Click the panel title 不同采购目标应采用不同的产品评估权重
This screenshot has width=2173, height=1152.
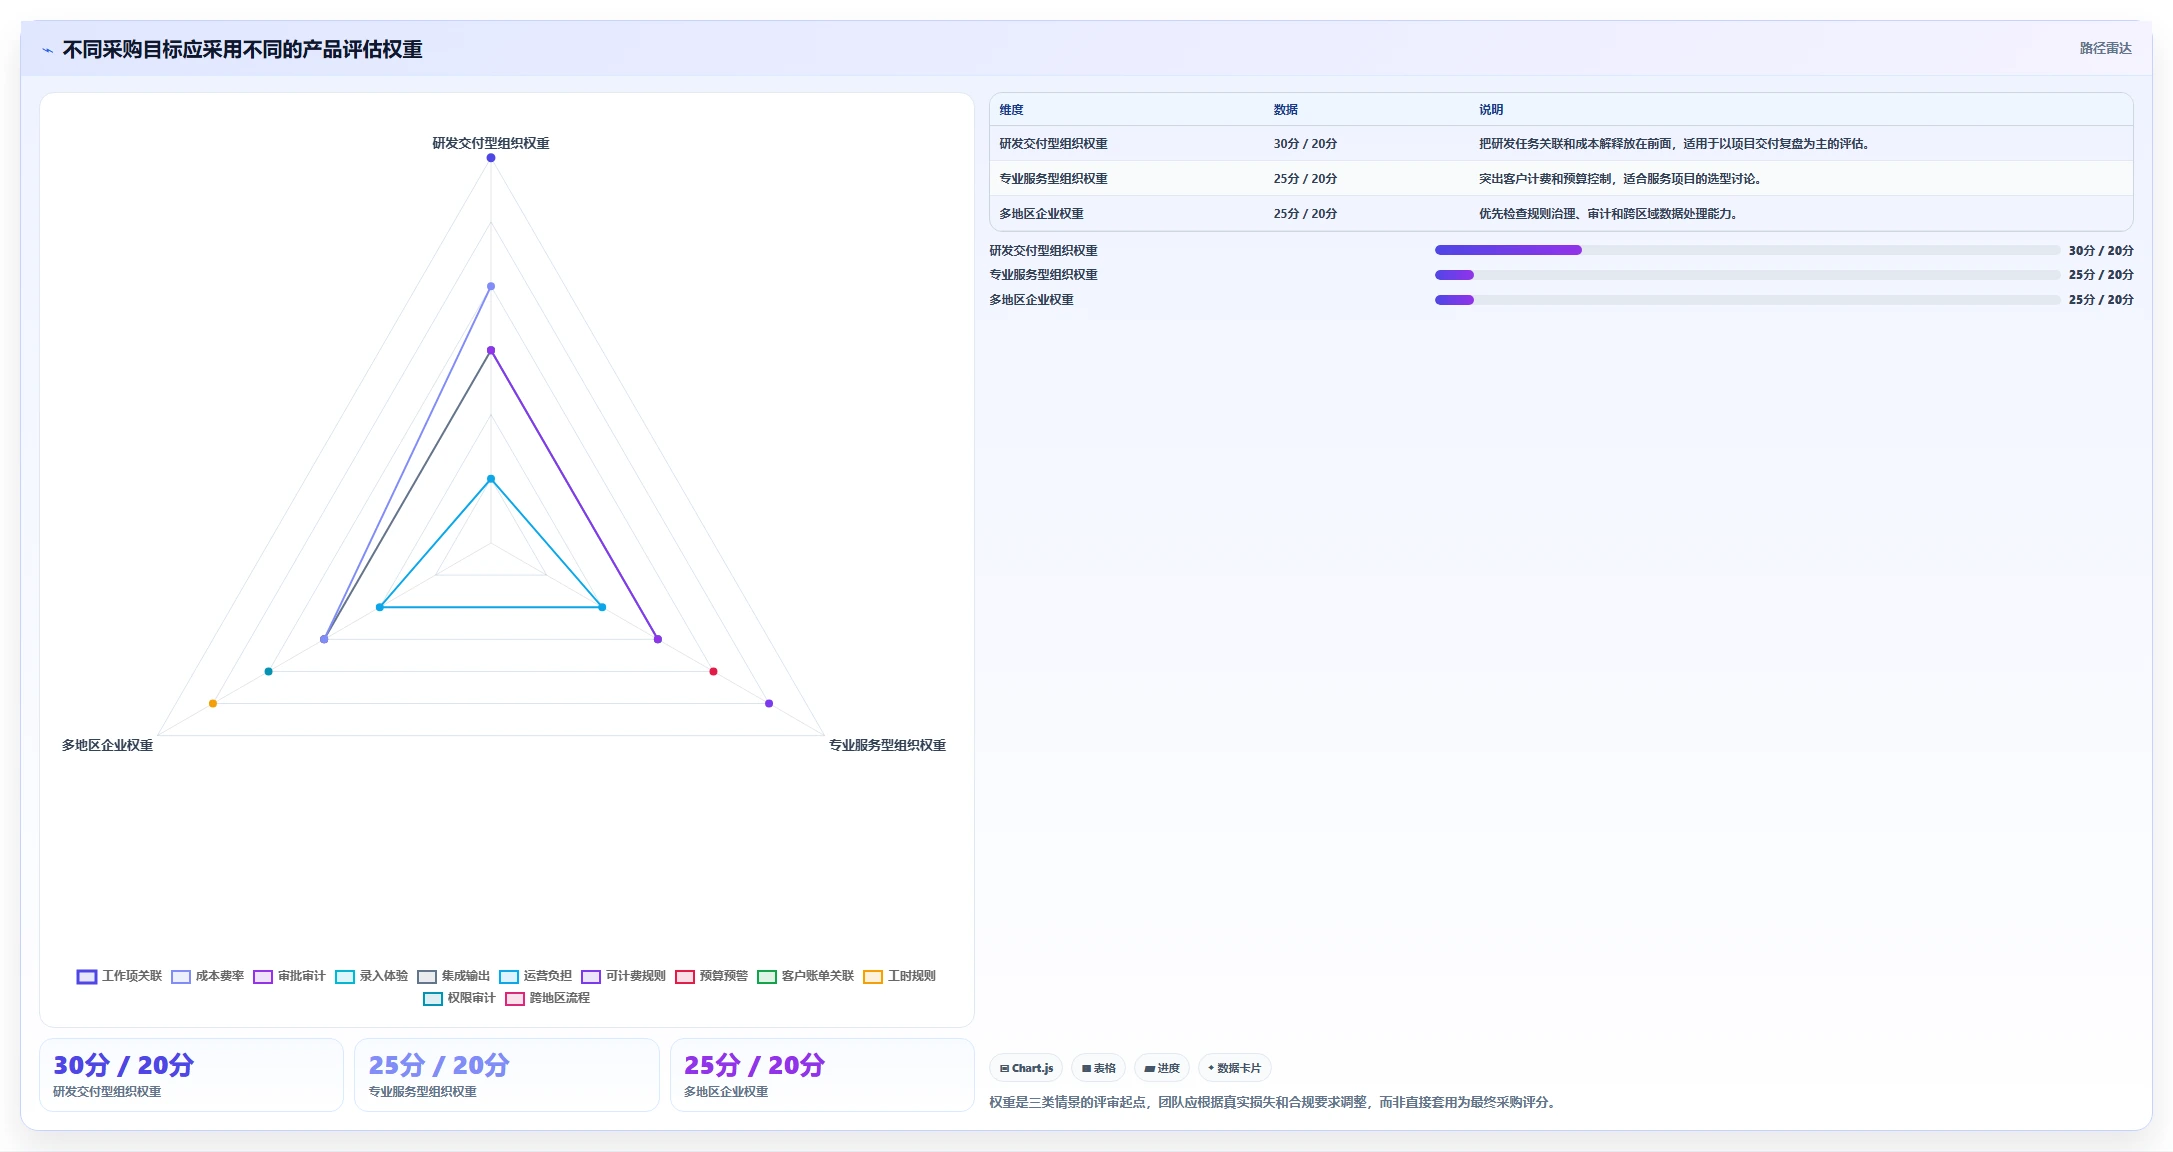tap(243, 50)
